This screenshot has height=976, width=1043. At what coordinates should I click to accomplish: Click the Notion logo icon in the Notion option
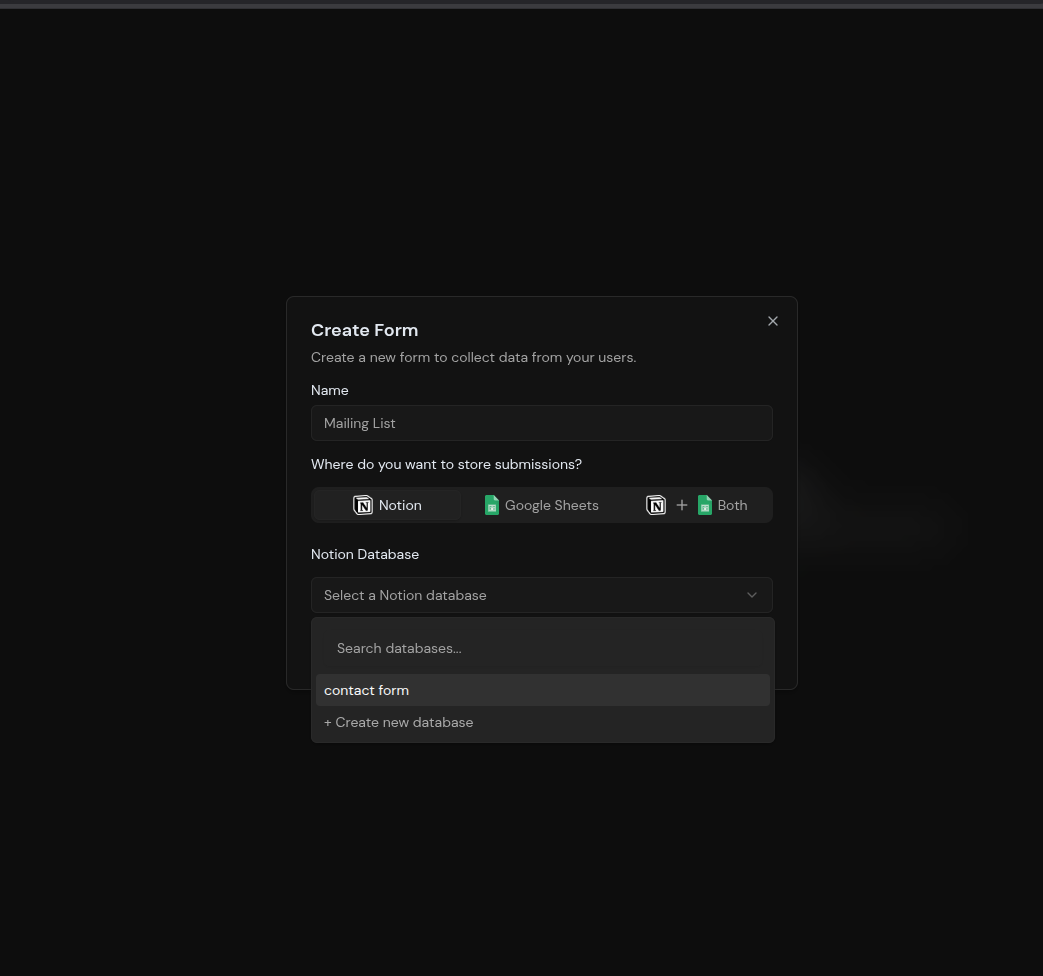coord(363,505)
